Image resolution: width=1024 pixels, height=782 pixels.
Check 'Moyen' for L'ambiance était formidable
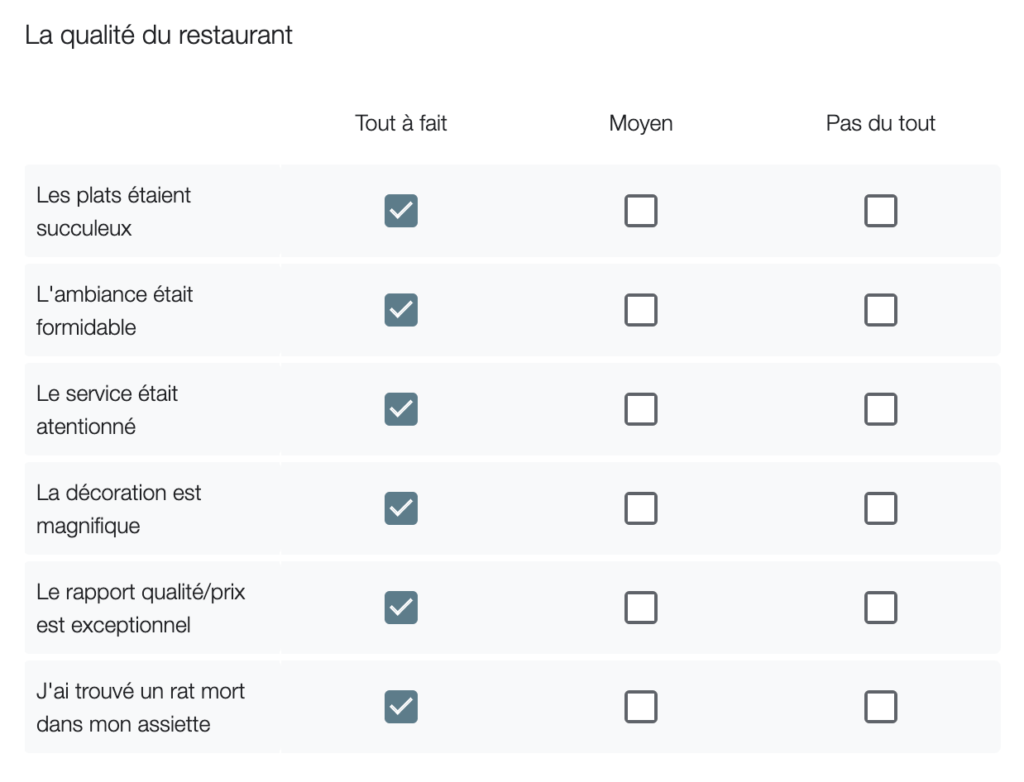pos(641,310)
